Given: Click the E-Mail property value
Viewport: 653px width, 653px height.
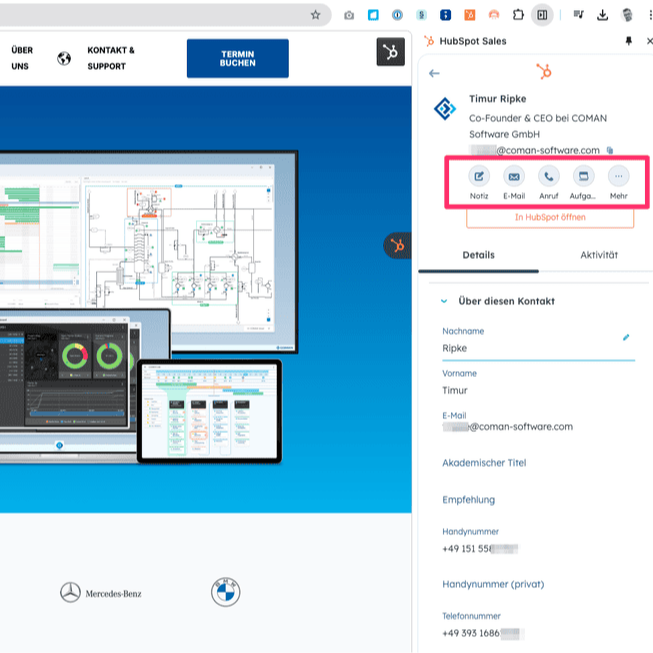Looking at the screenshot, I should (x=507, y=427).
